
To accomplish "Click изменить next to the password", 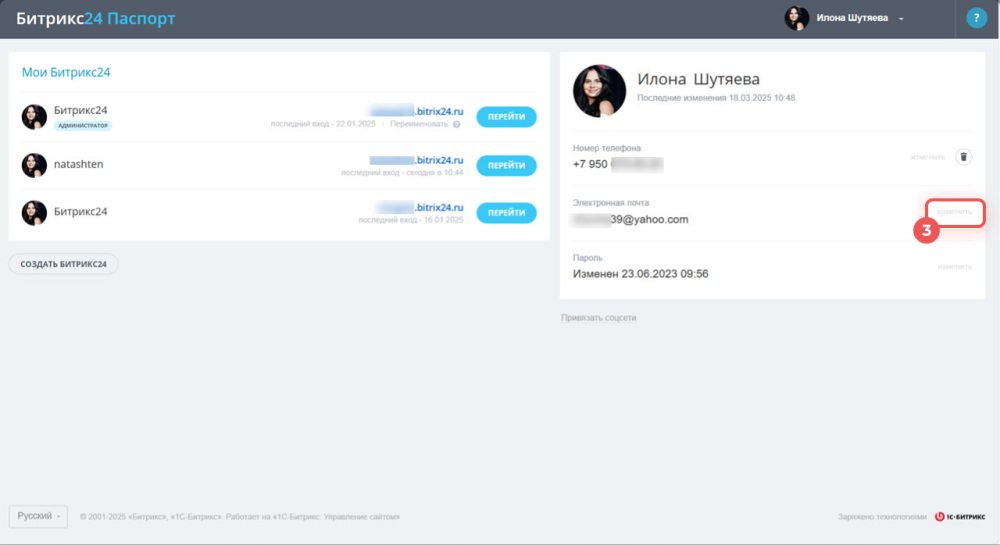I will (x=955, y=266).
